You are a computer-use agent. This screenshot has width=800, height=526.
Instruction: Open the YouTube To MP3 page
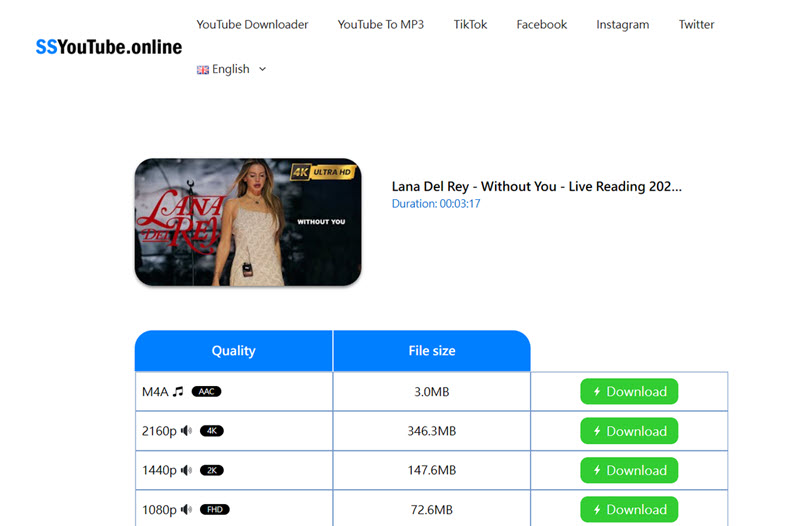(380, 24)
